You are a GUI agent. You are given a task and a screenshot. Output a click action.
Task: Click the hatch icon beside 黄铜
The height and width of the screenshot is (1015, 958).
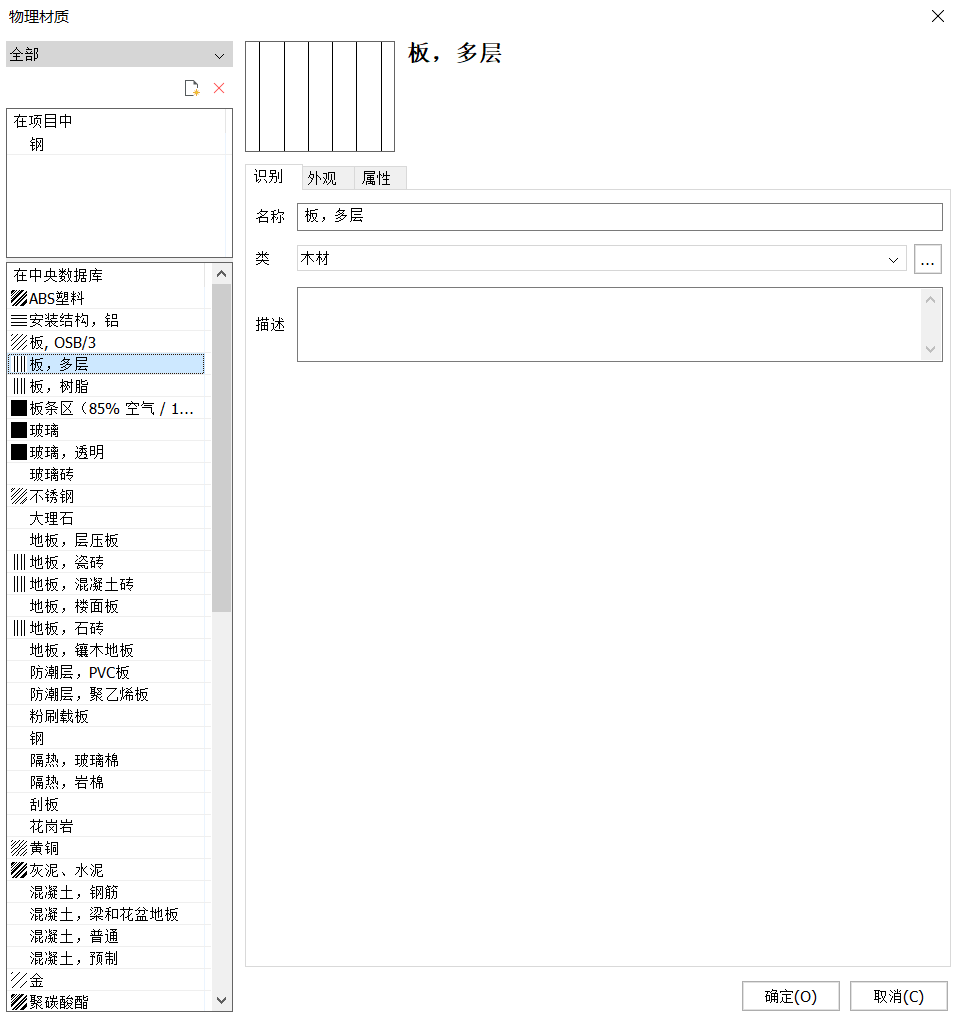pyautogui.click(x=18, y=848)
